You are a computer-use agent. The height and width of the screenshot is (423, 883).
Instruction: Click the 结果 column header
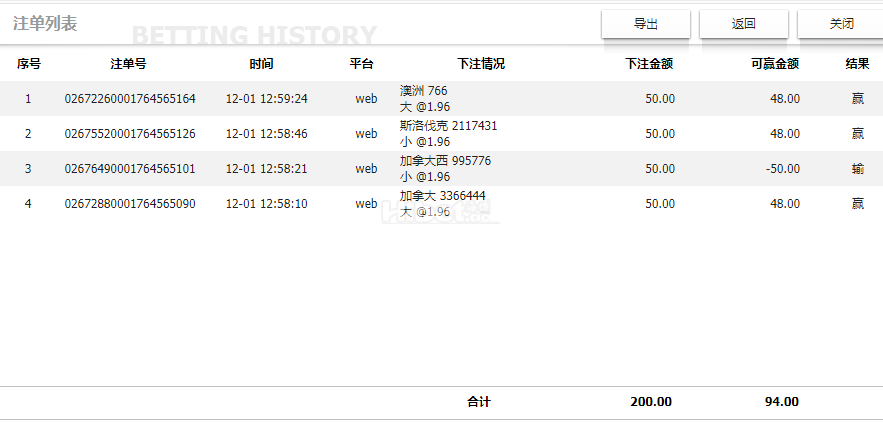pos(857,64)
